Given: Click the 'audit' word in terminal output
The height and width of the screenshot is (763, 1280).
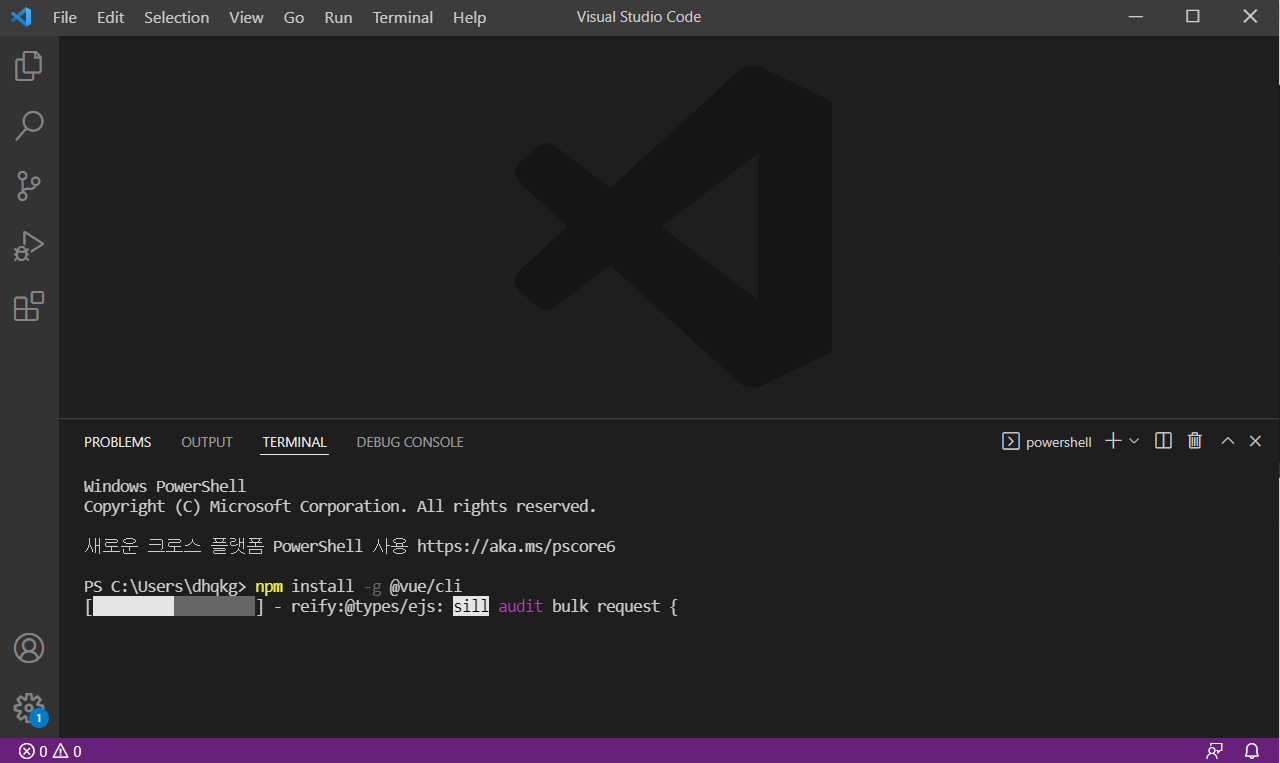Looking at the screenshot, I should (521, 607).
